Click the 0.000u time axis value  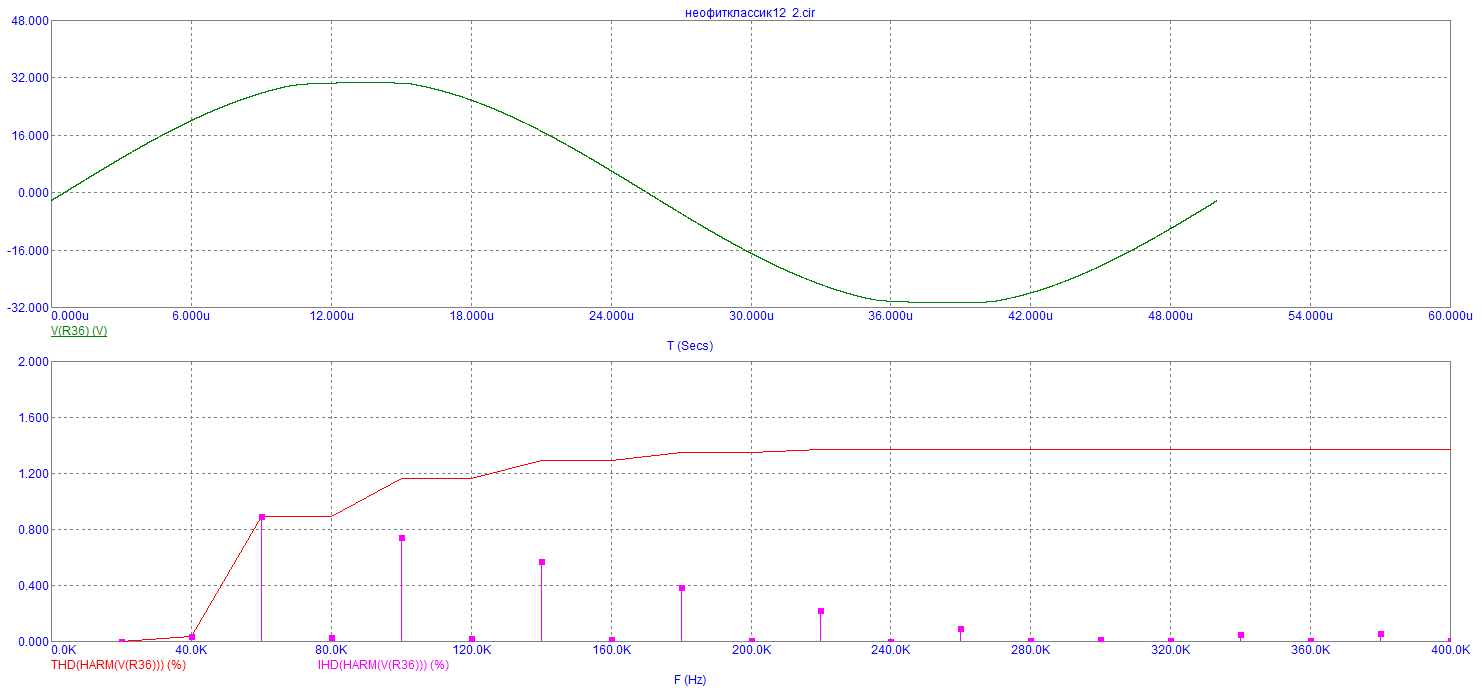[x=70, y=316]
